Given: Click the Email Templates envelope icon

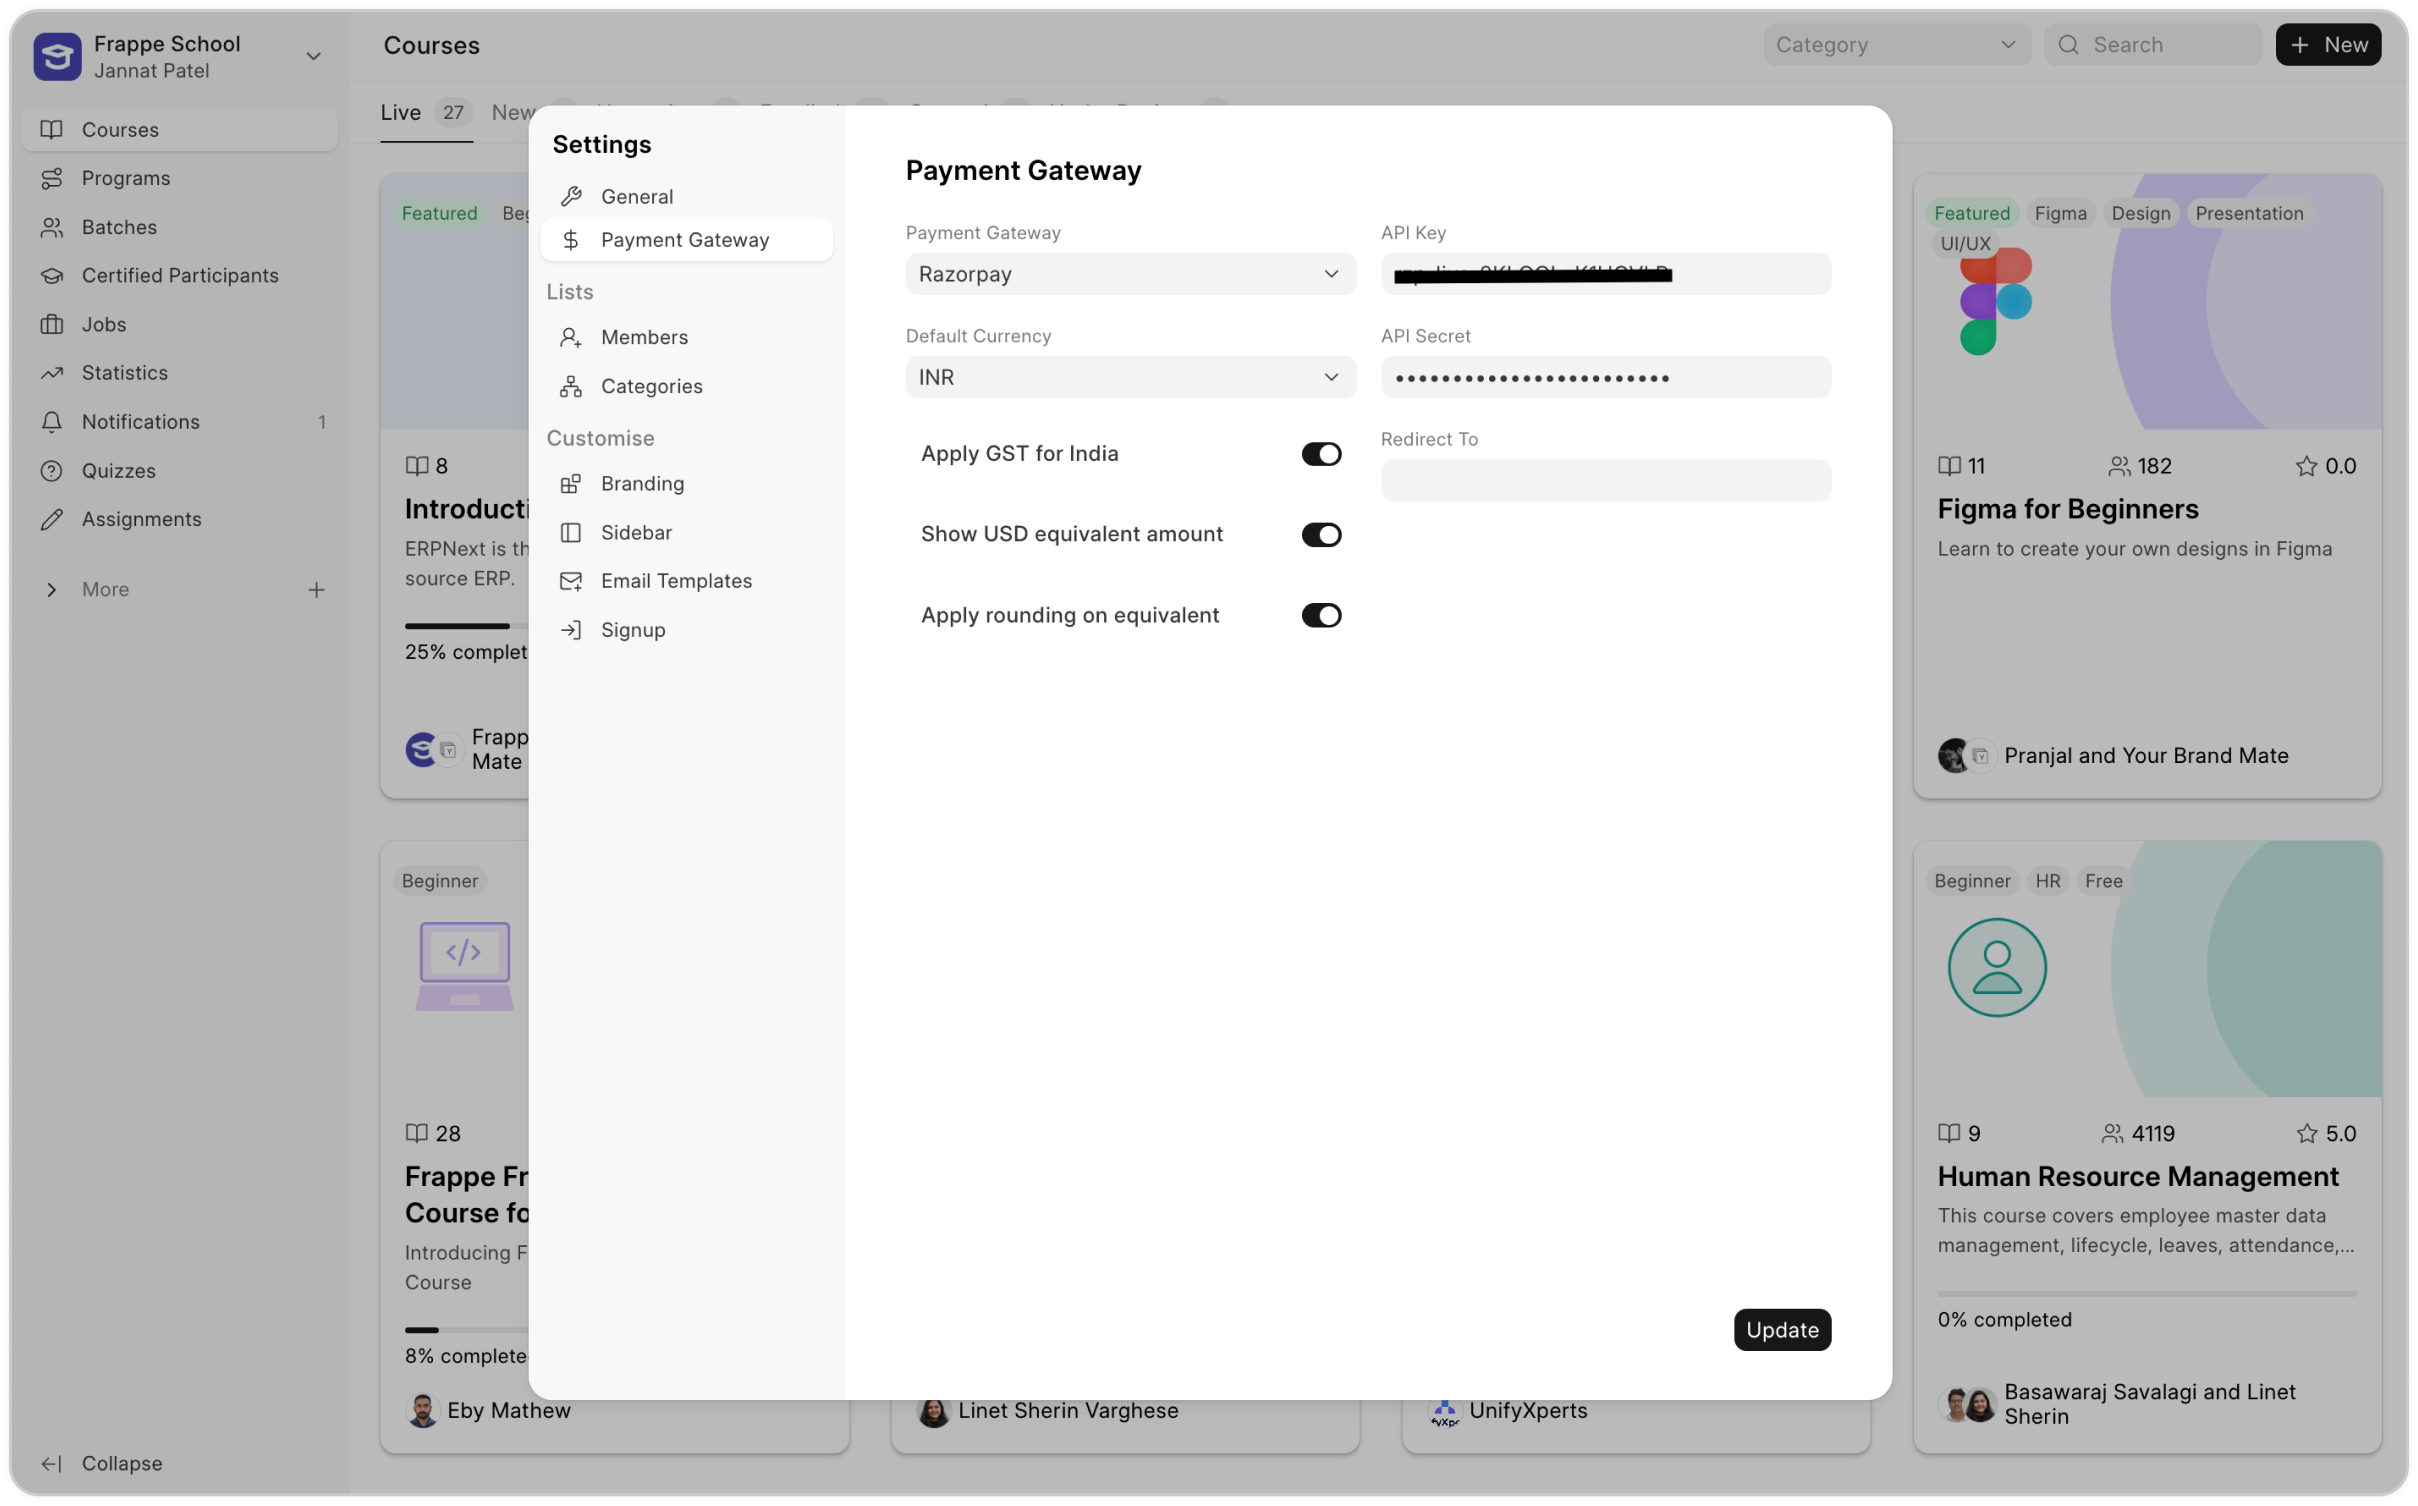Looking at the screenshot, I should pos(571,581).
